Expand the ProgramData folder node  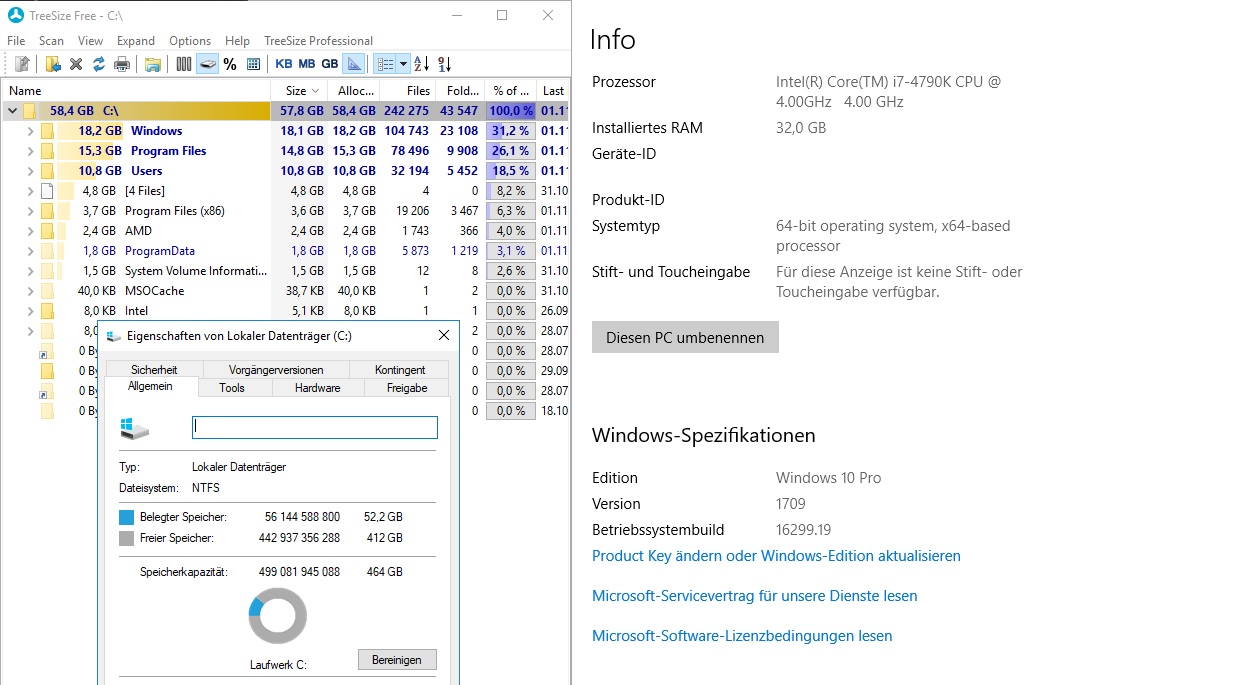pos(30,251)
